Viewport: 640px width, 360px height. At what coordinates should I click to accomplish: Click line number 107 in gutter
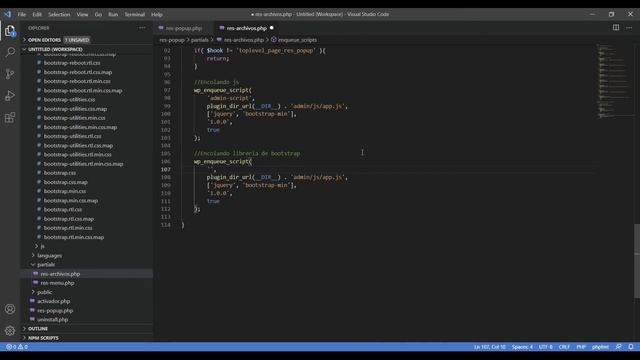[166, 169]
